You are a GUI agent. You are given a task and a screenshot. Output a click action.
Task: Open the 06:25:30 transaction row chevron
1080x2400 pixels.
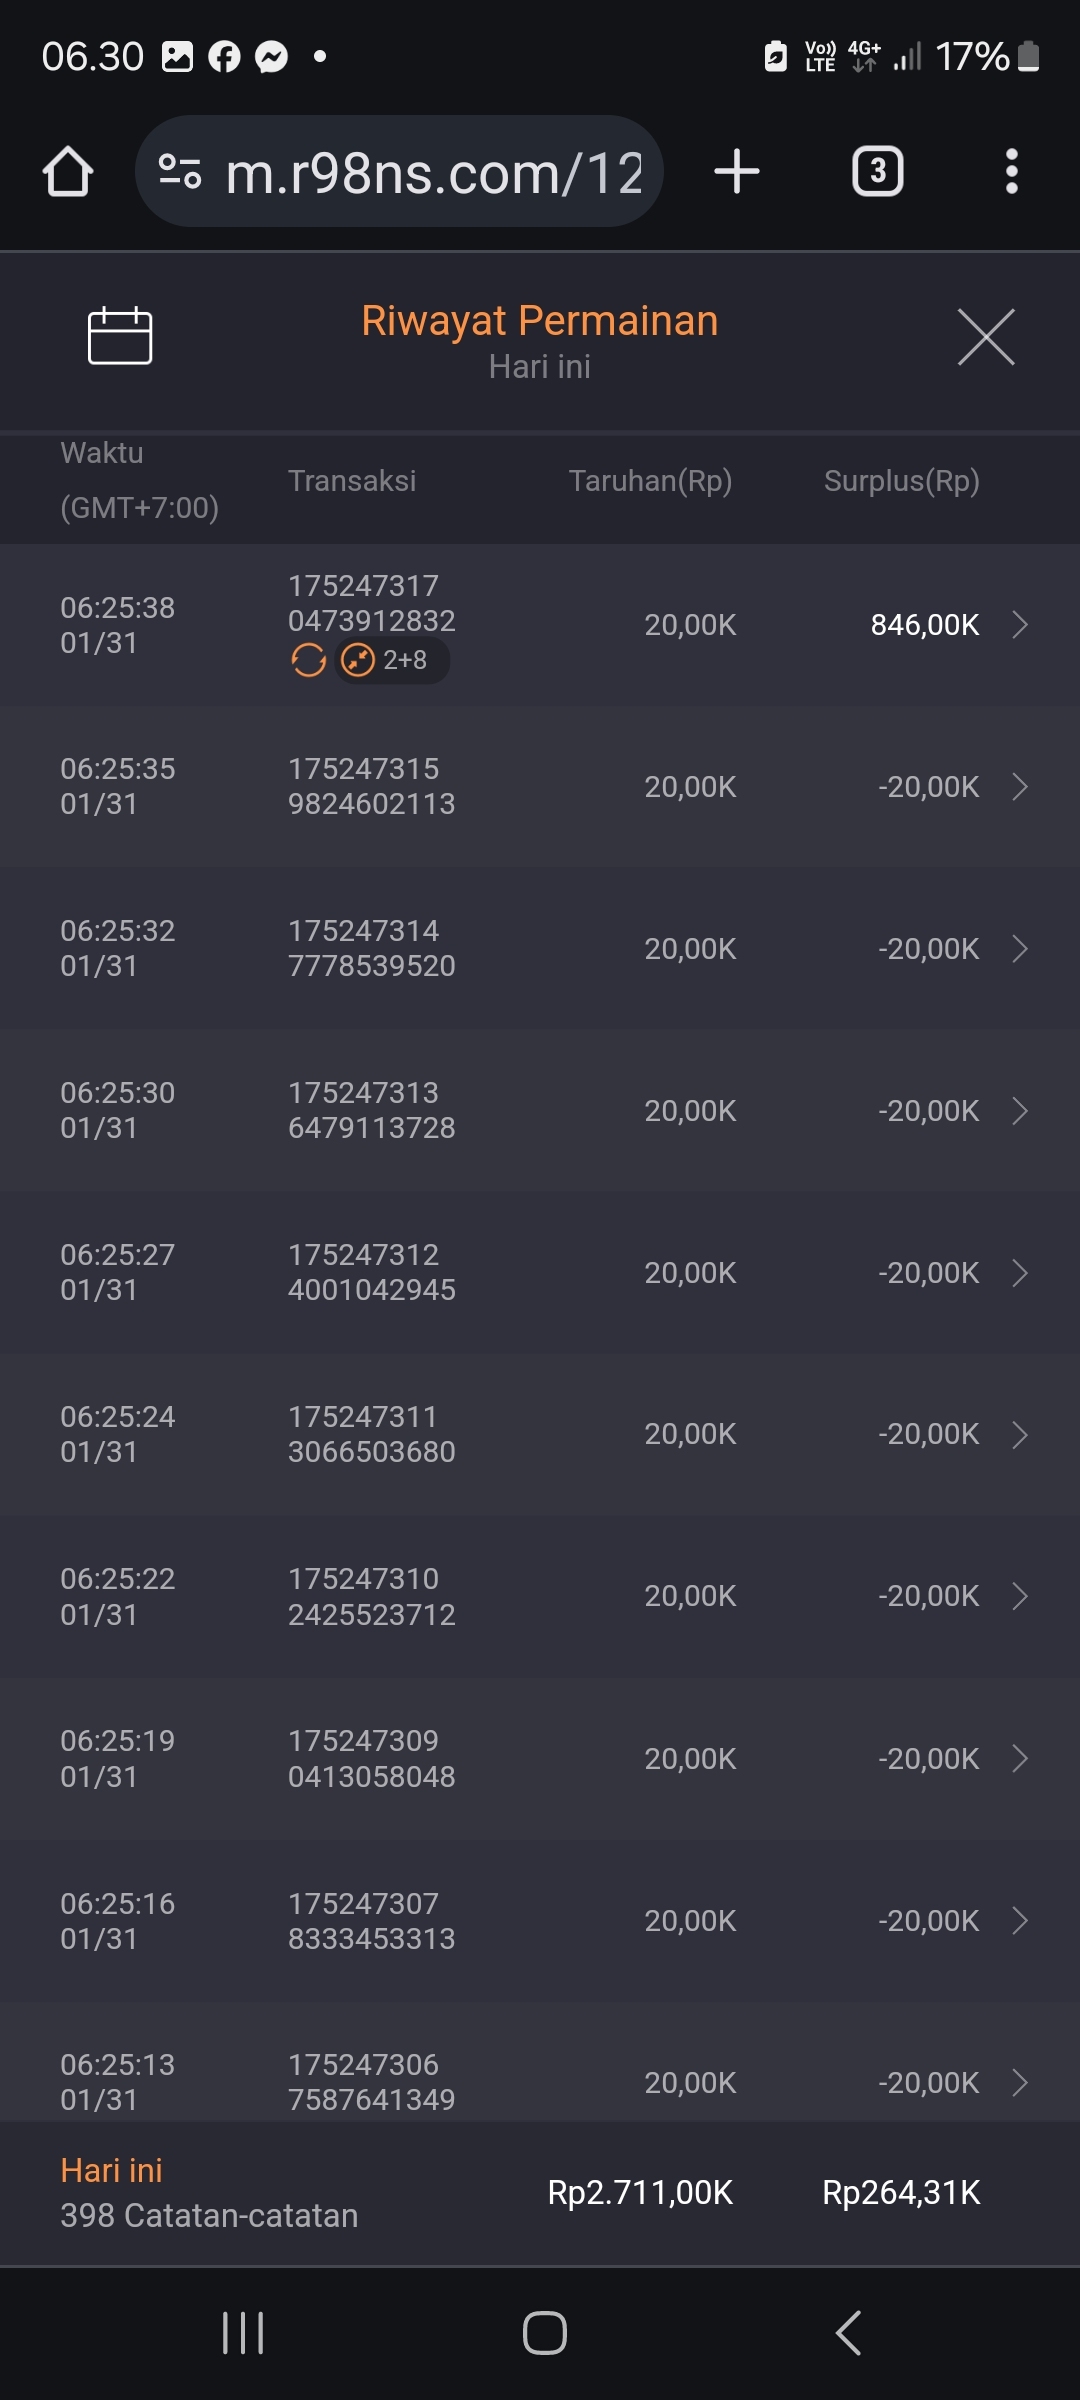[x=1019, y=1111]
